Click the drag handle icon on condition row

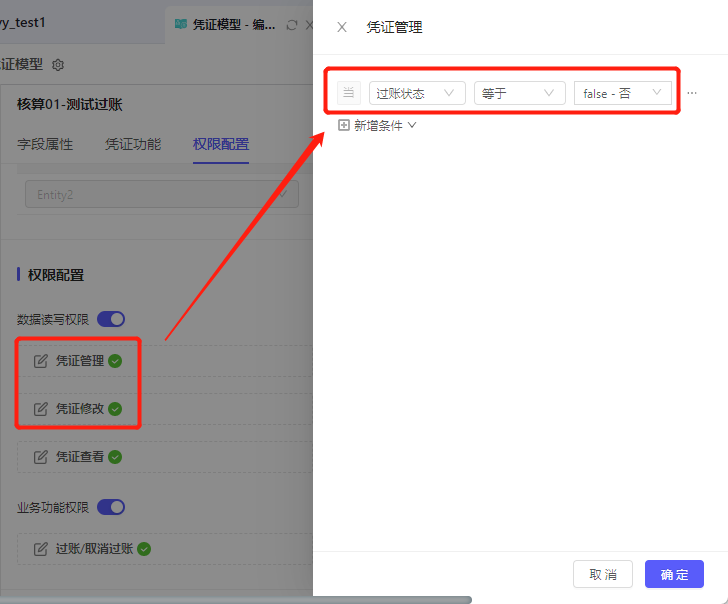click(x=348, y=93)
